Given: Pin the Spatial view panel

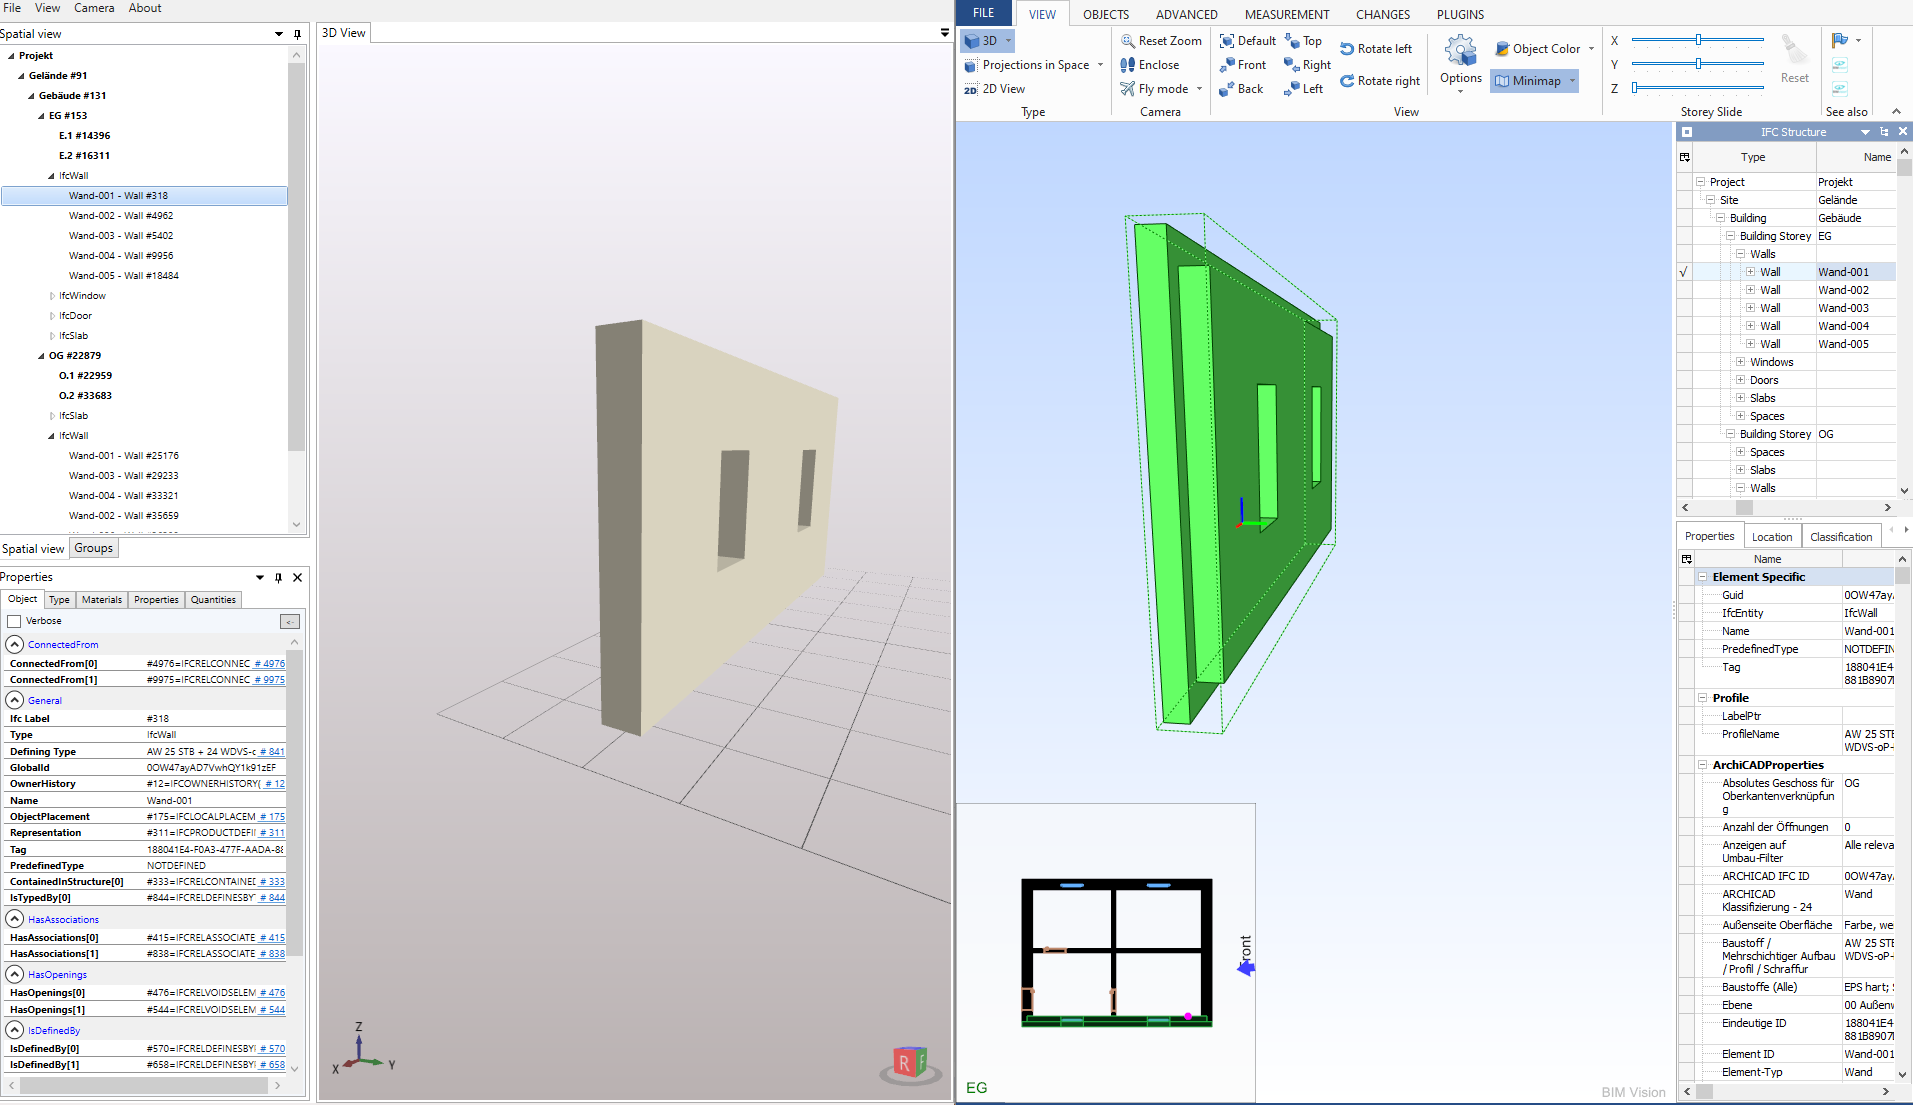Looking at the screenshot, I should tap(297, 34).
